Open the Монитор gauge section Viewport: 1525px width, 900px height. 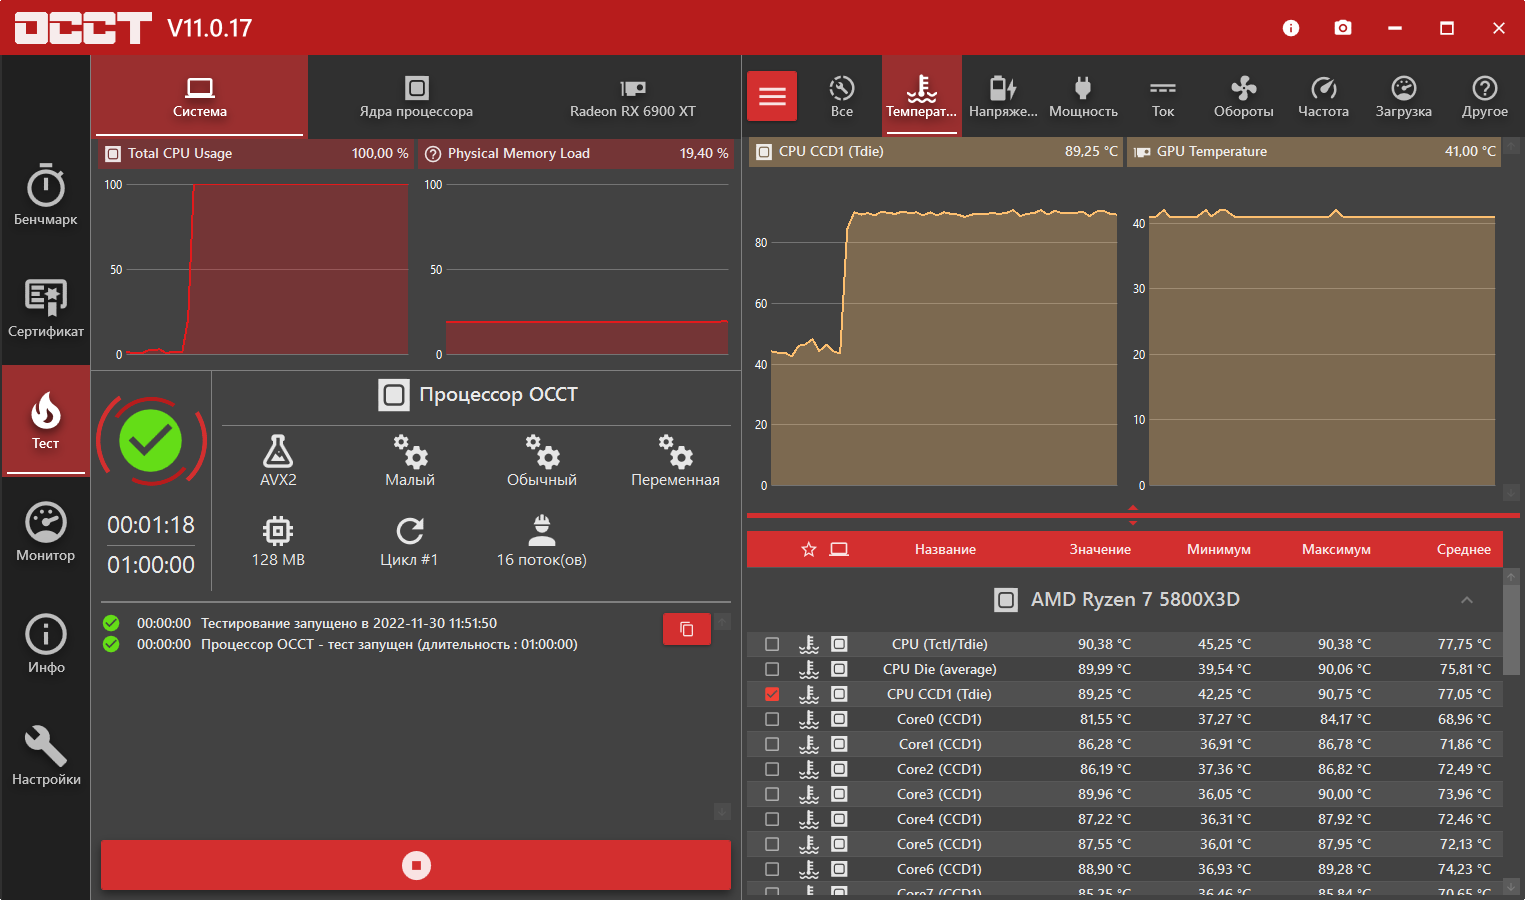tap(45, 532)
